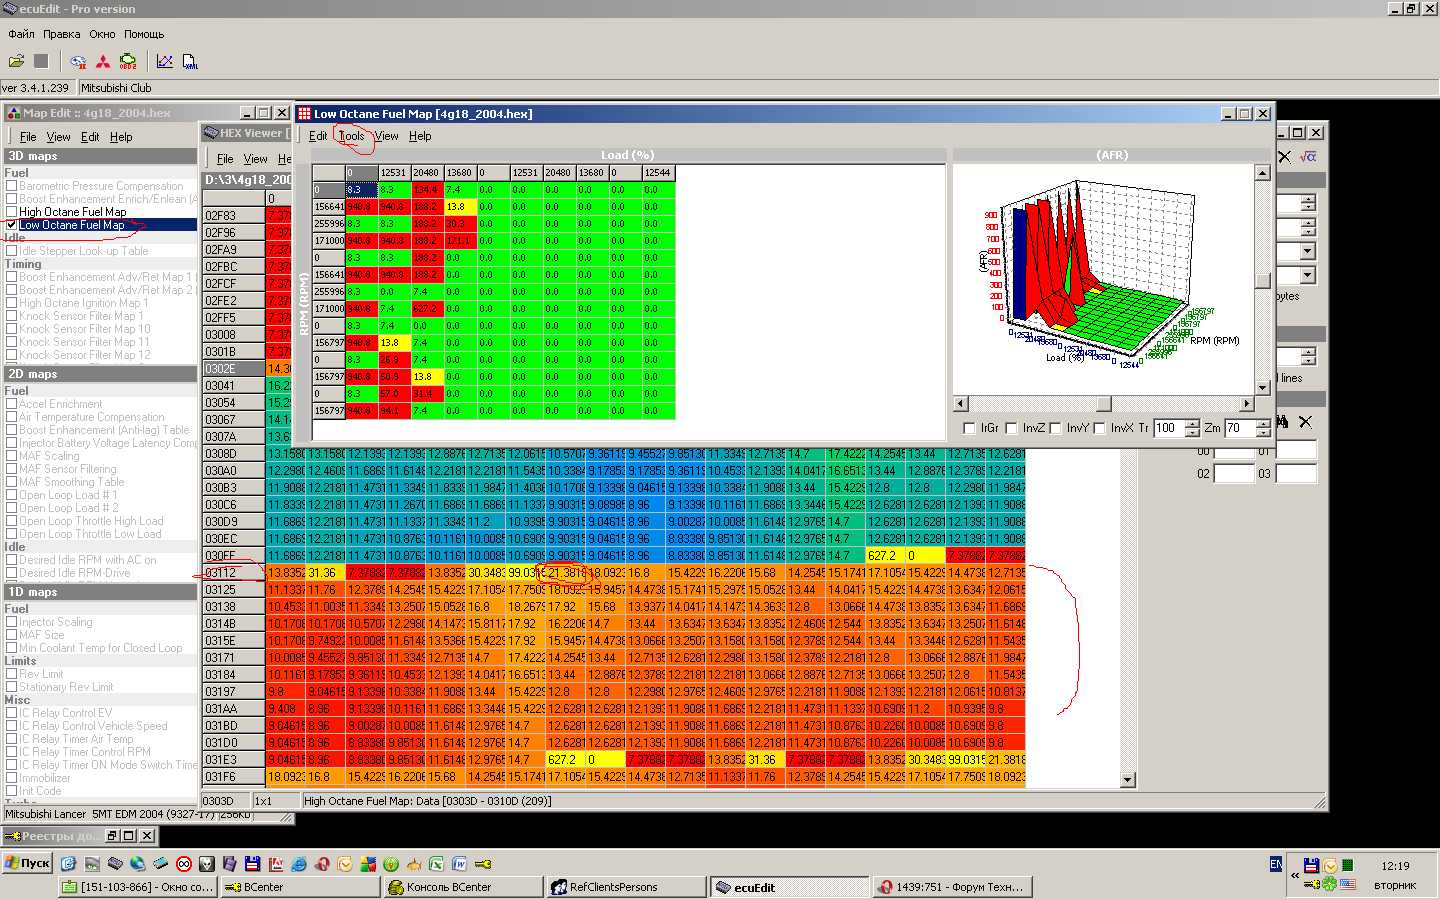Click the 3D graph vertical scrollbar down arrow
Image resolution: width=1440 pixels, height=900 pixels.
click(1262, 387)
